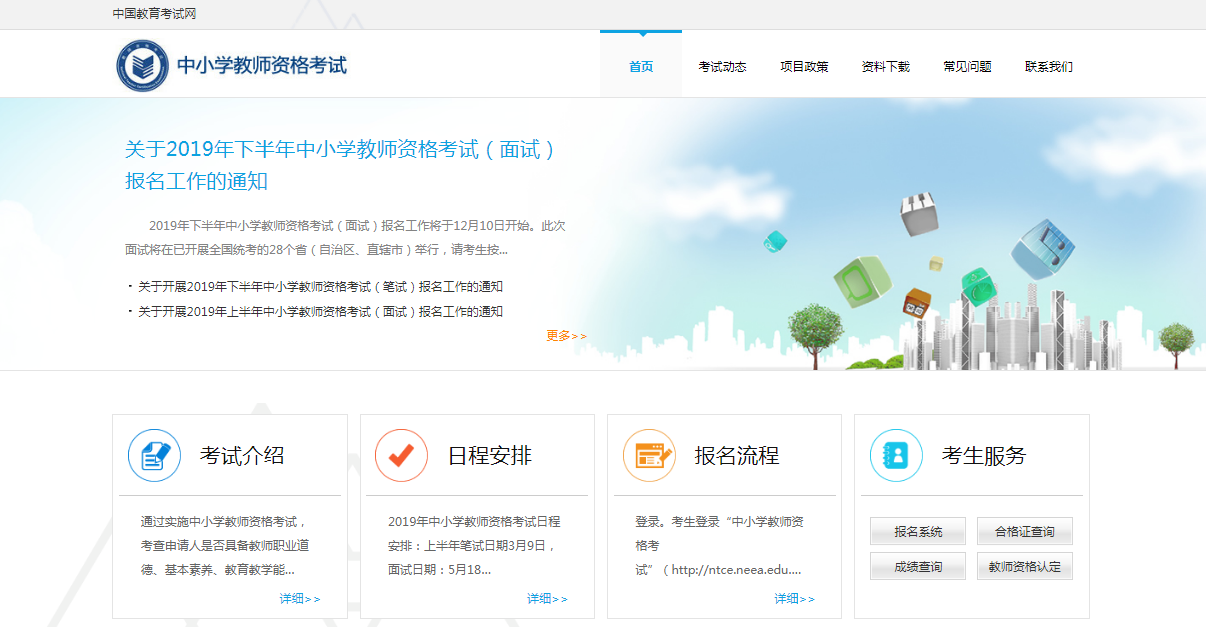1206x627 pixels.
Task: Click the 日程安排 red checkmark icon
Action: click(x=401, y=456)
